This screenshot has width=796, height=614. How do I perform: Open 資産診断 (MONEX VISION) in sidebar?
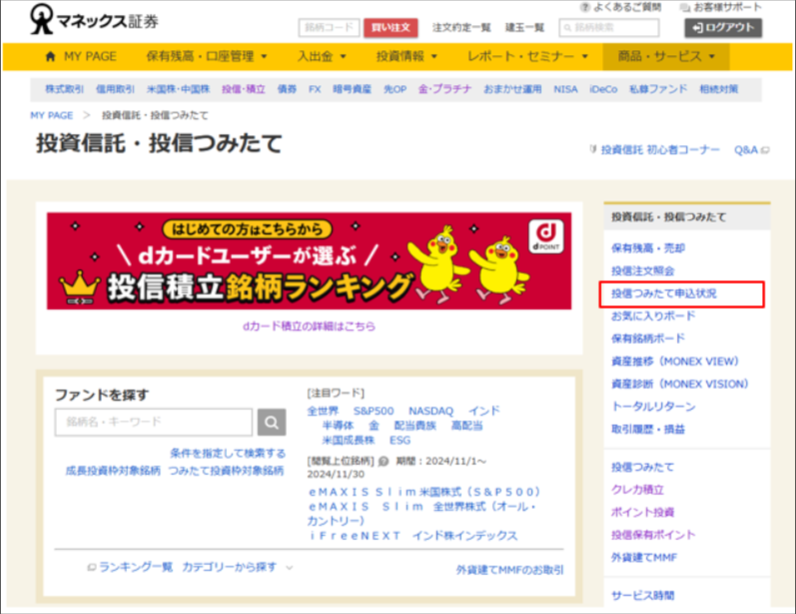pyautogui.click(x=680, y=384)
